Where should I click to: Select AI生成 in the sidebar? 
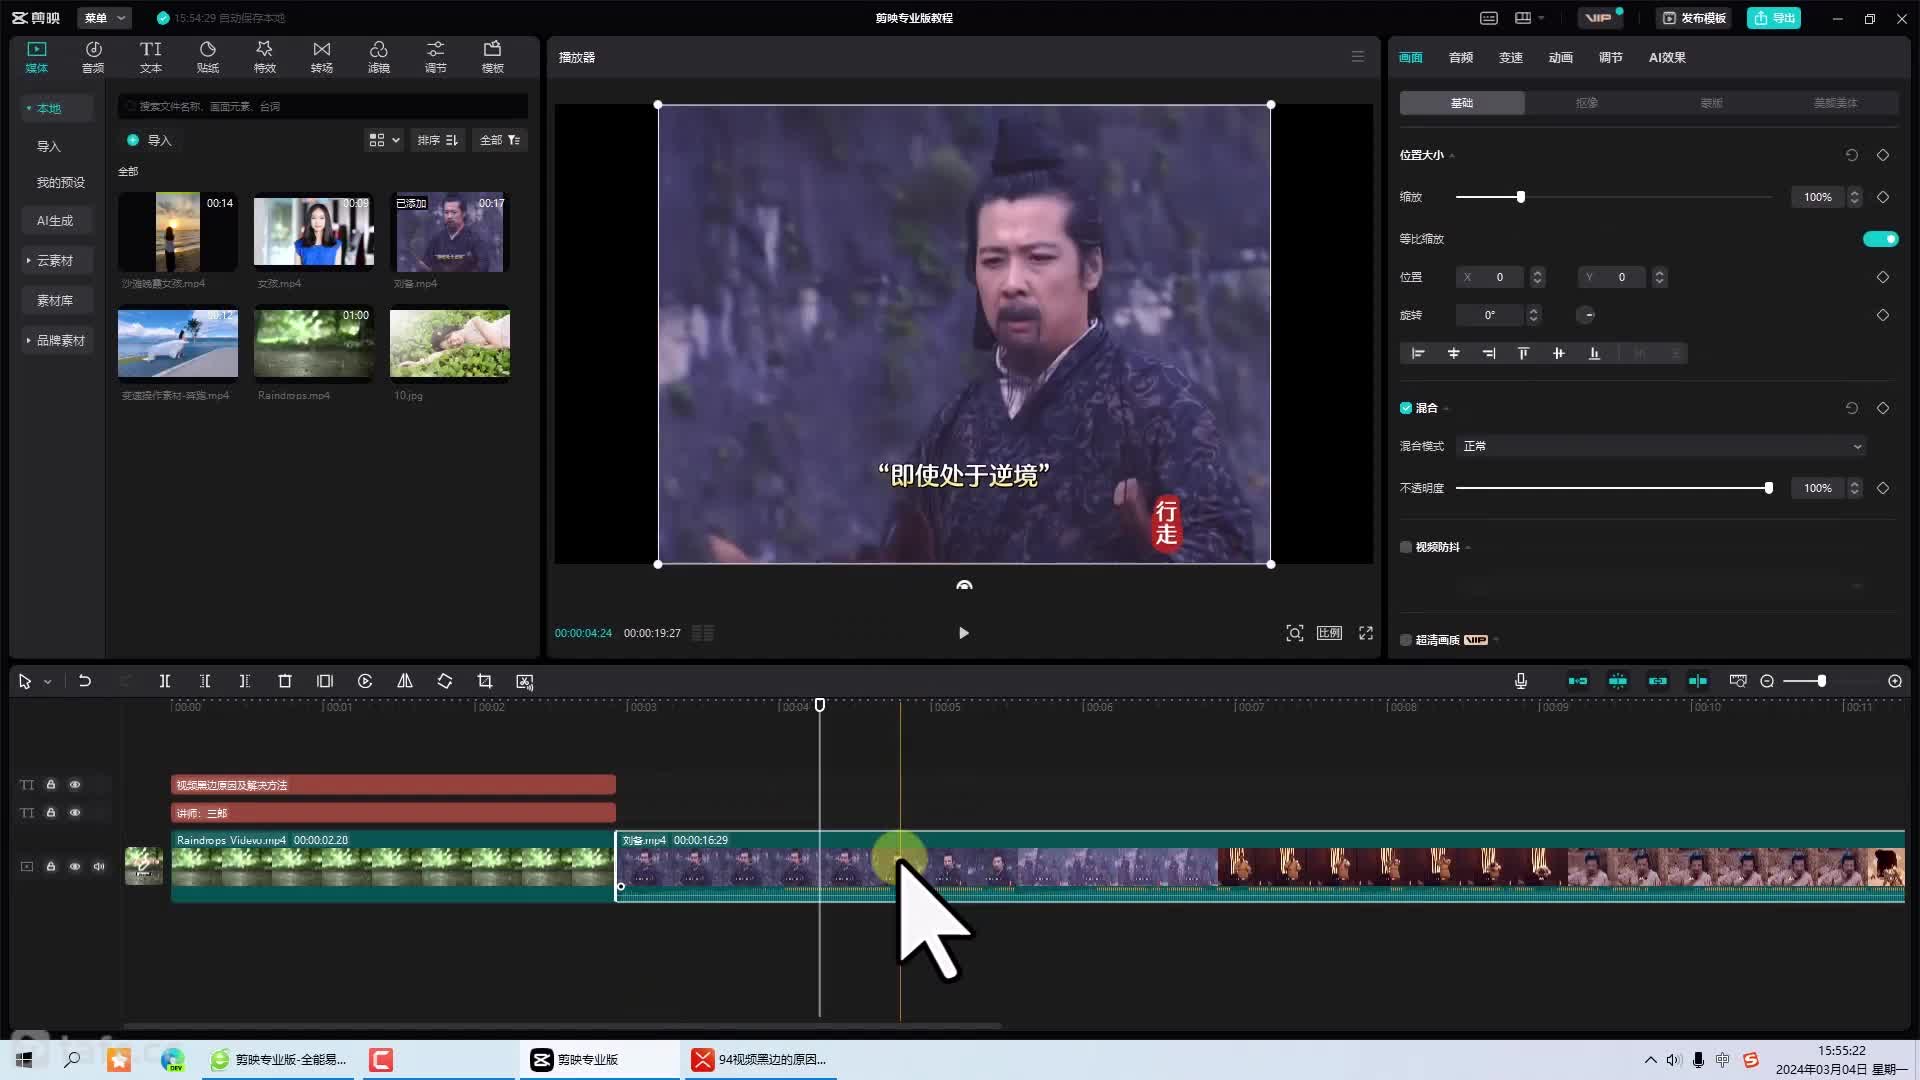55,221
